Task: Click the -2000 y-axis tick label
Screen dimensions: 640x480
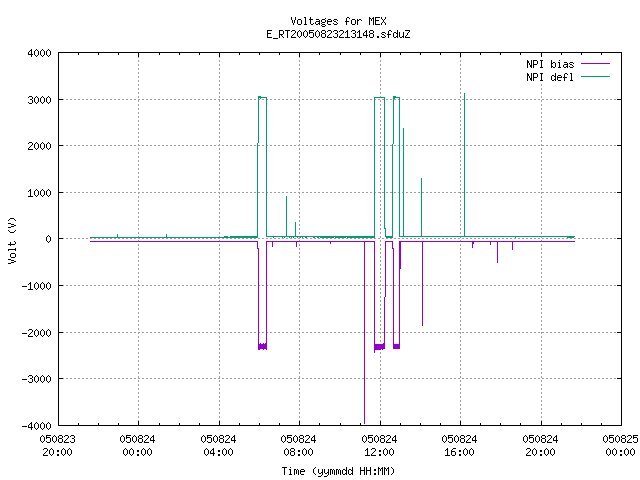Action: 37,333
